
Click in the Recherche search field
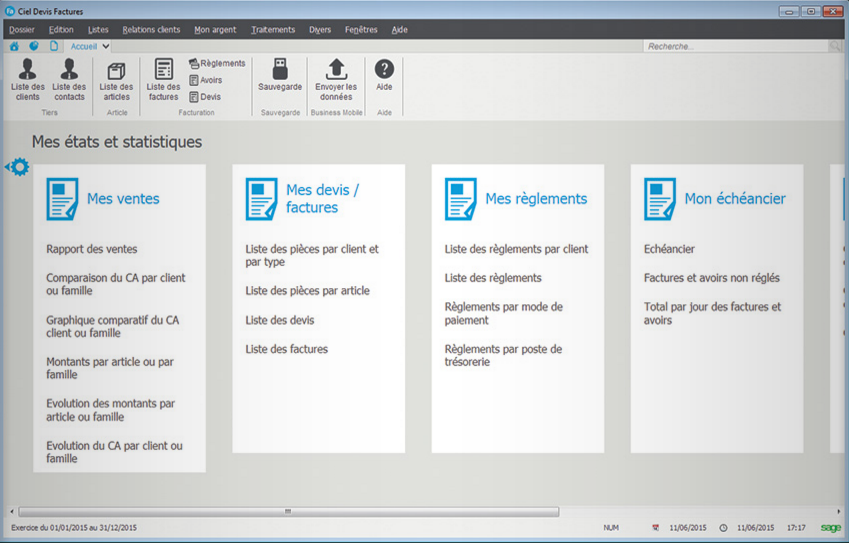pyautogui.click(x=736, y=47)
